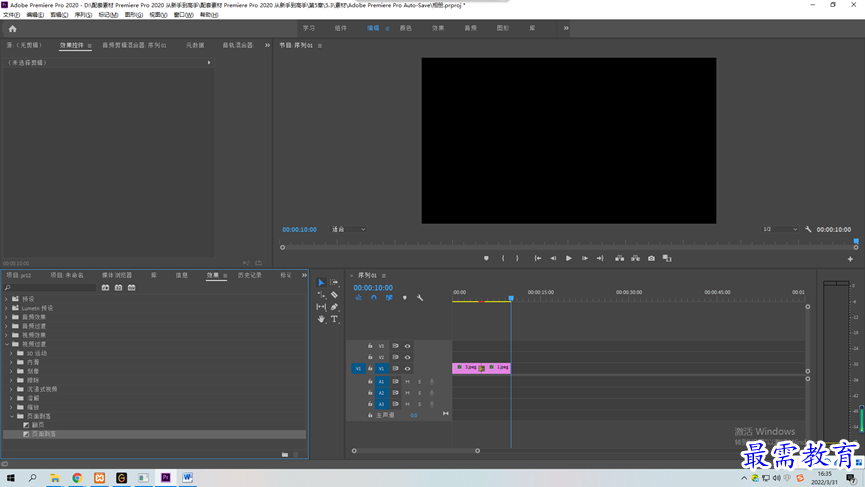
Task: Play the sequence in program monitor
Action: point(569,258)
